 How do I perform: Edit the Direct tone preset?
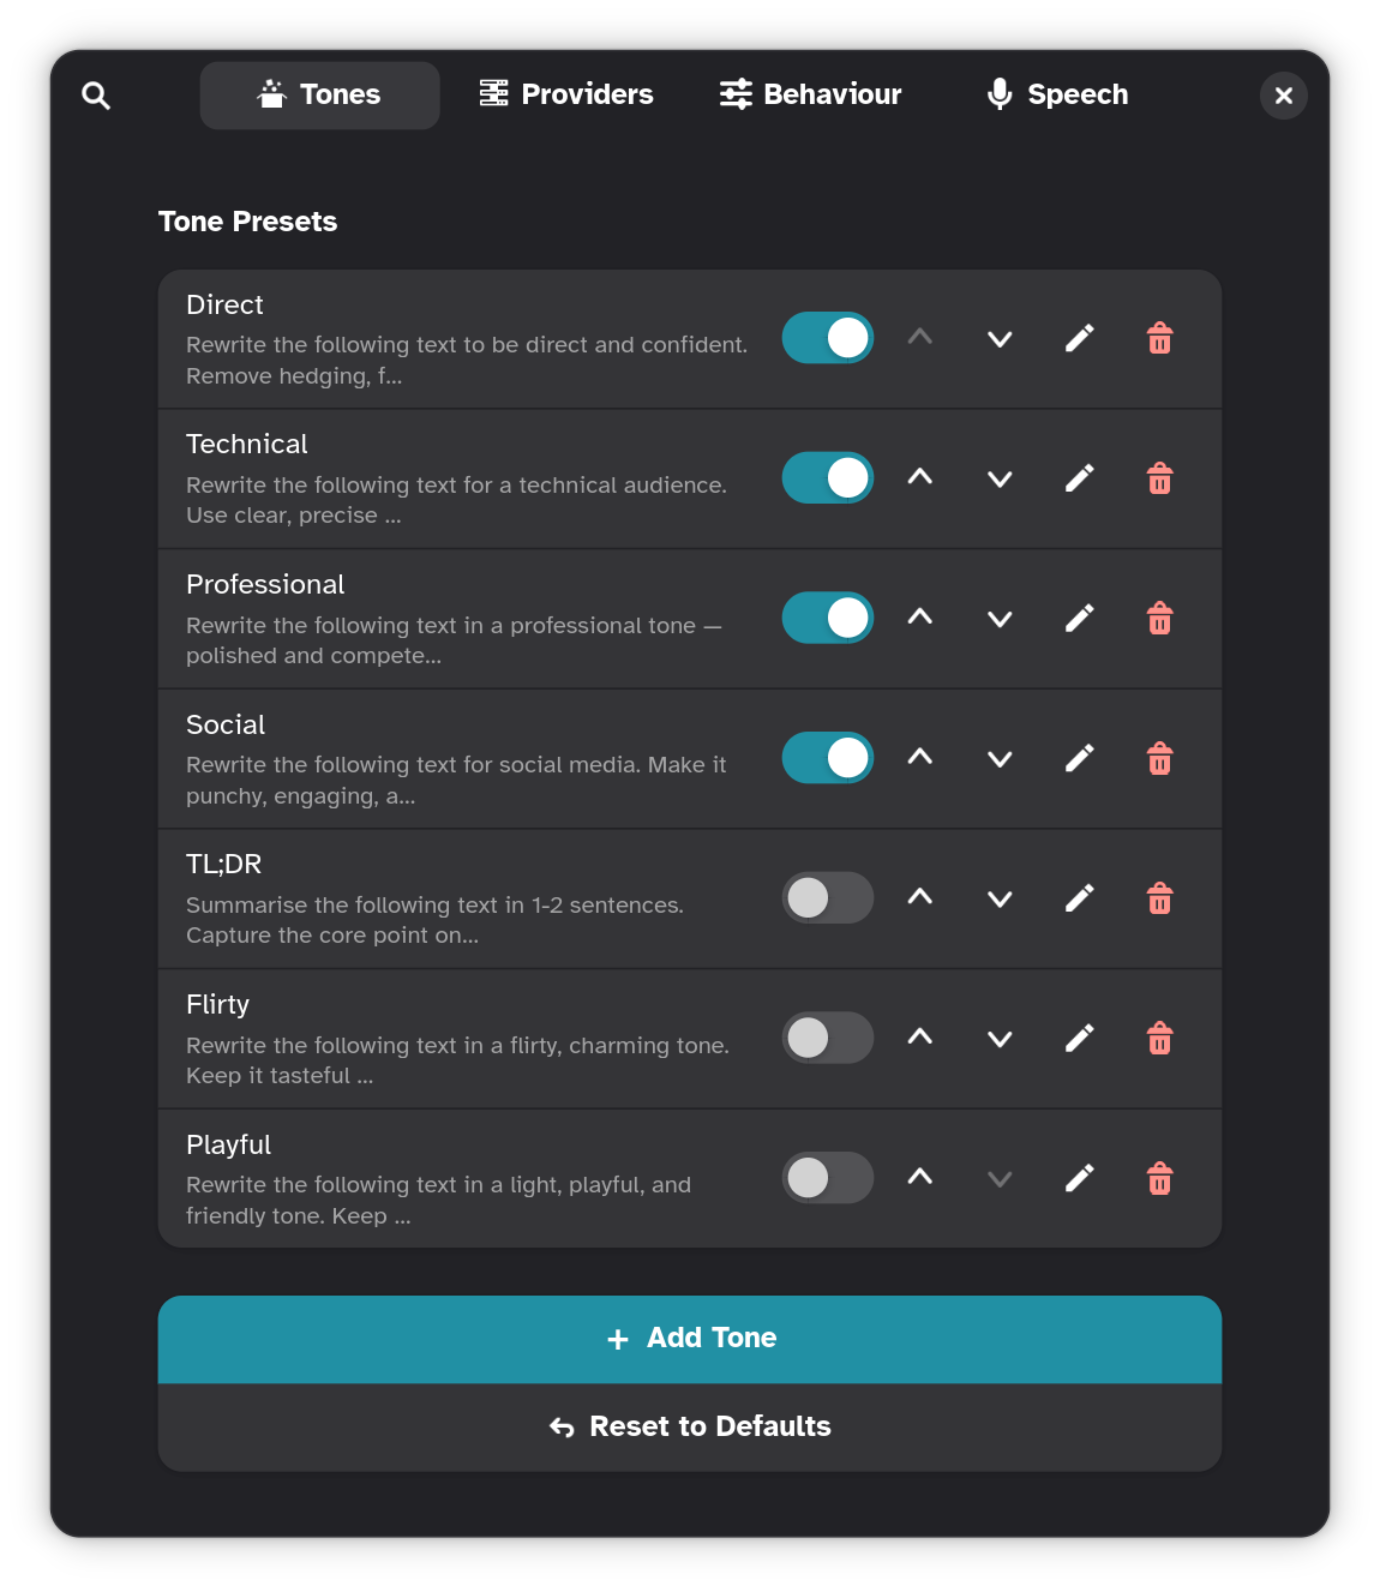[x=1079, y=338]
